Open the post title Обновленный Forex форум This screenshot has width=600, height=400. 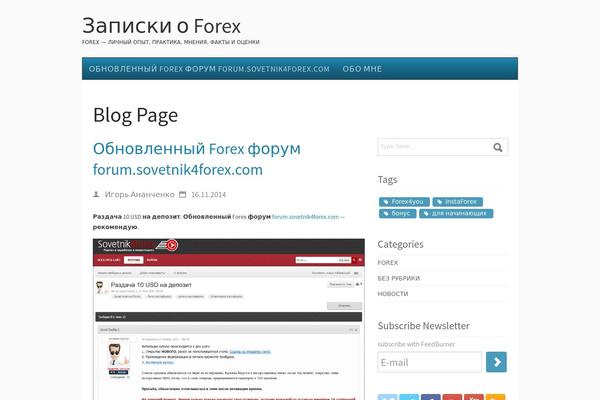click(197, 159)
